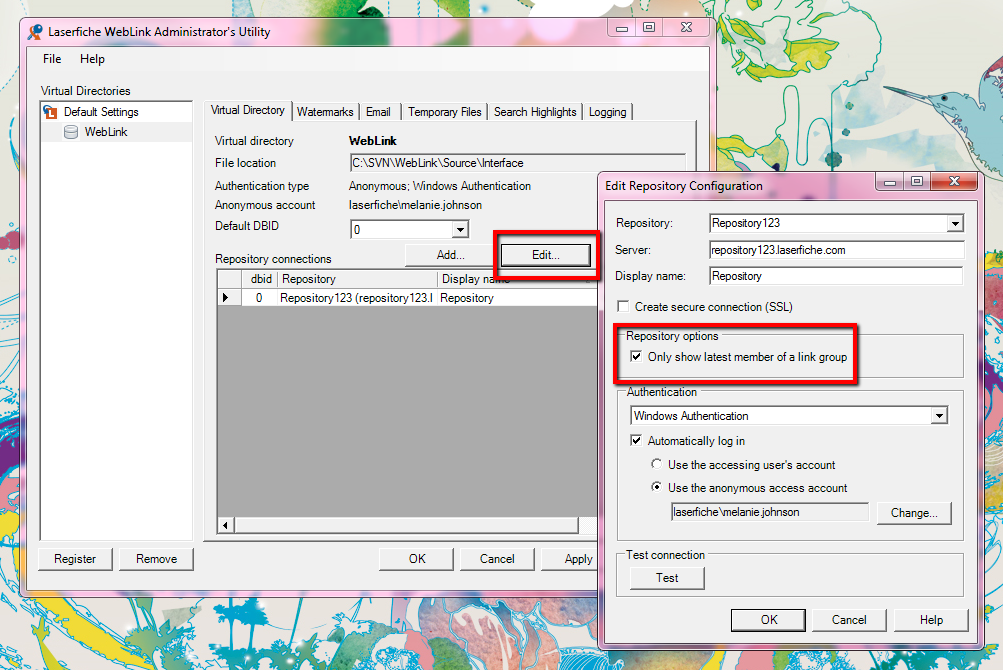Select the dbid 0 cell
The image size is (1003, 670).
[x=259, y=298]
